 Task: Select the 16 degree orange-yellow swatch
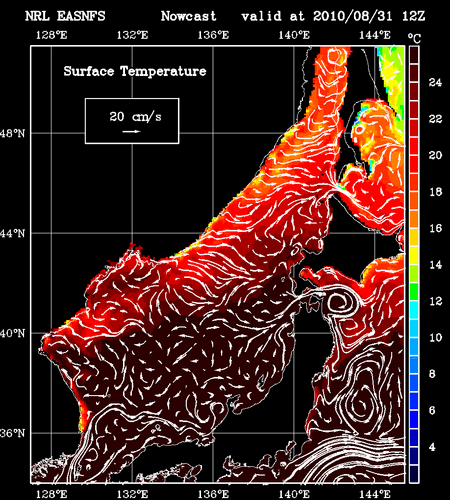pos(414,228)
